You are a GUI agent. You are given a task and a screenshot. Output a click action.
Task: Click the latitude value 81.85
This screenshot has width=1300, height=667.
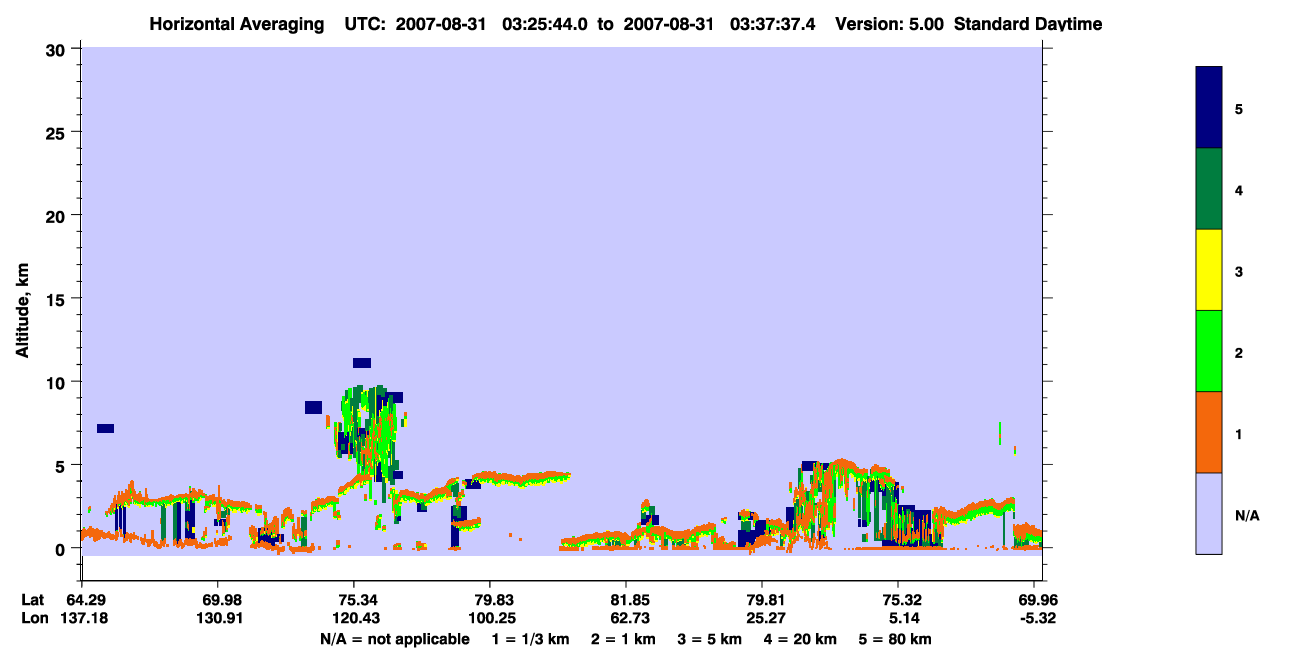point(626,599)
